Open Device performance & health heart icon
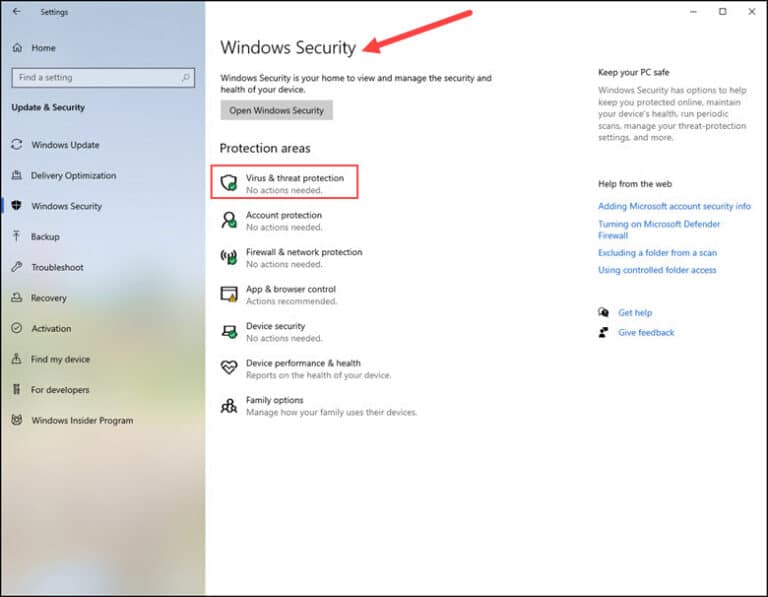 [229, 368]
